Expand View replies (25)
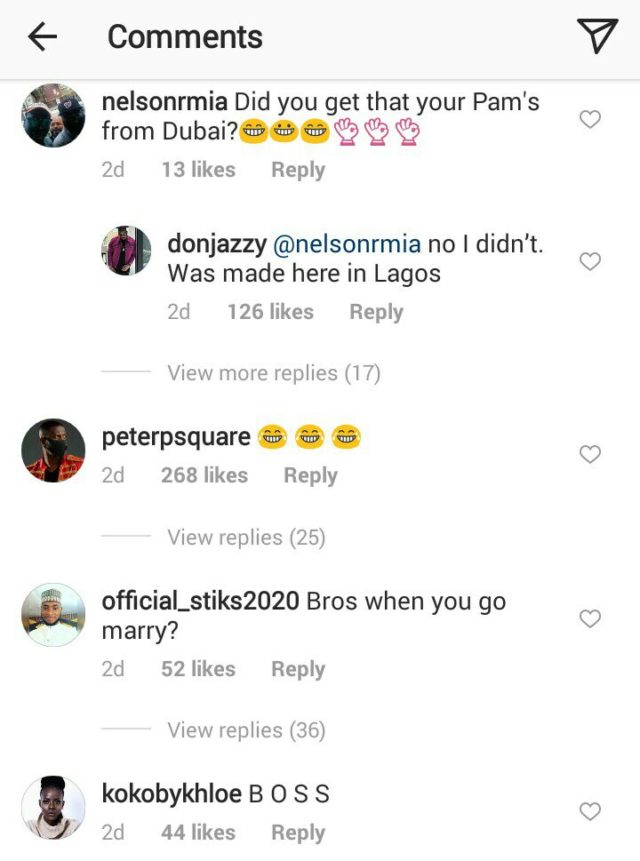The image size is (640, 861). pos(246,538)
